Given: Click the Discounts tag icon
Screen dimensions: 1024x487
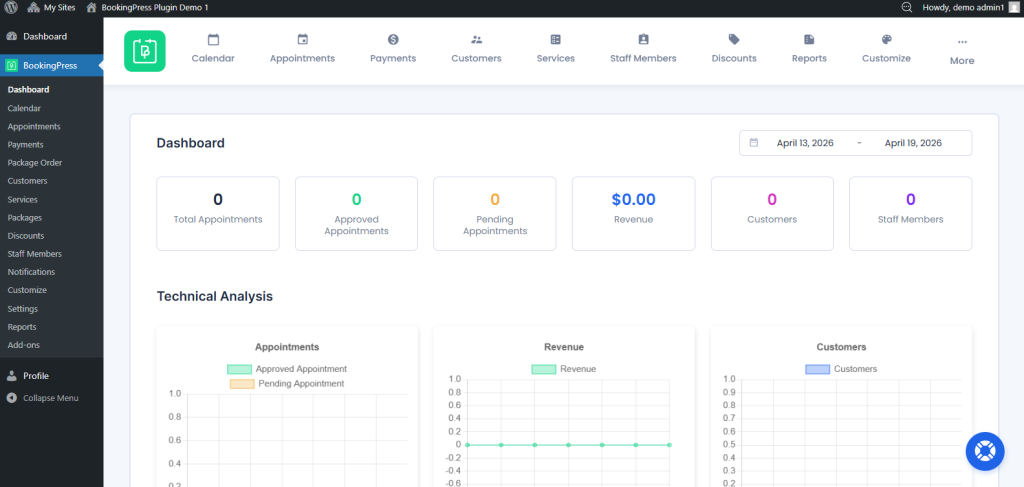Looking at the screenshot, I should coord(734,40).
